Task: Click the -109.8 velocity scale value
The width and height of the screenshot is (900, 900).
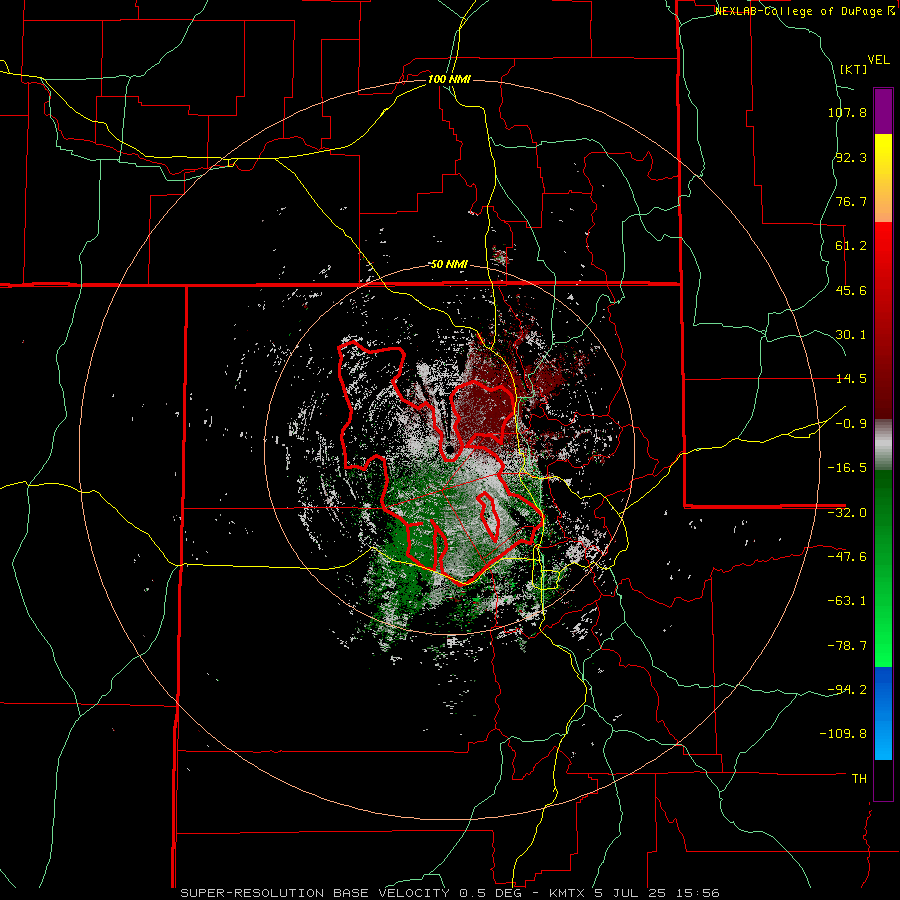Action: [843, 734]
